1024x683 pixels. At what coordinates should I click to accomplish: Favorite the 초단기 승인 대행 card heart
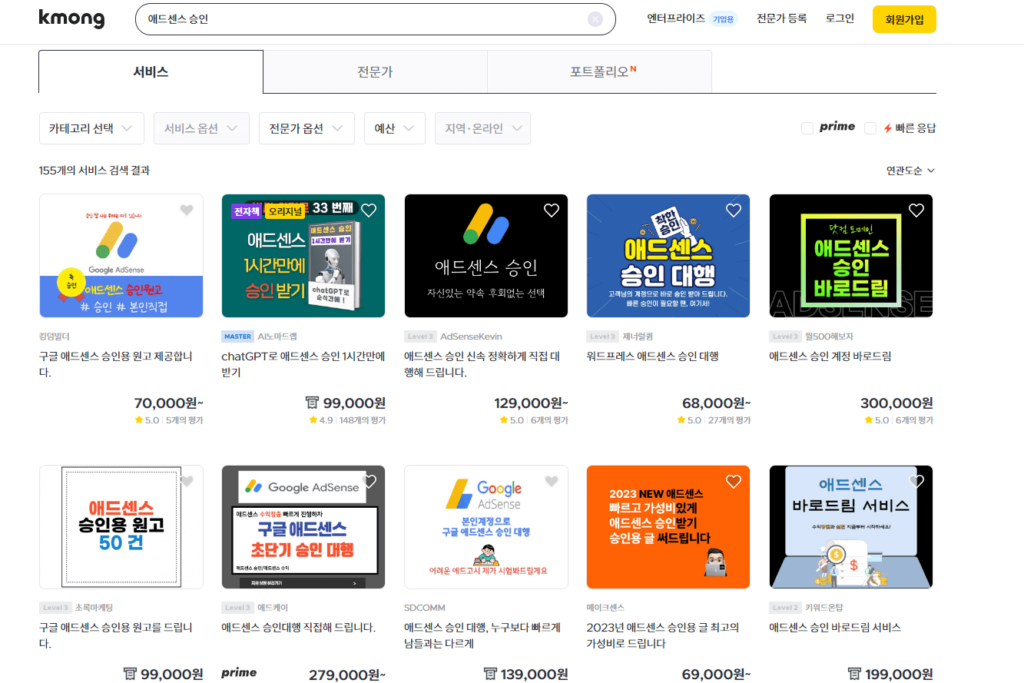(369, 481)
